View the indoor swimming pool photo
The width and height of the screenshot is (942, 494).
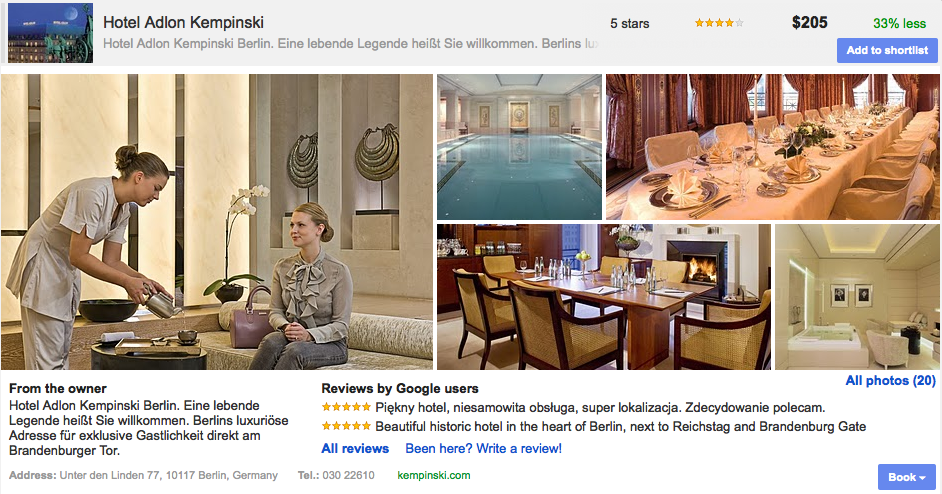pos(519,147)
